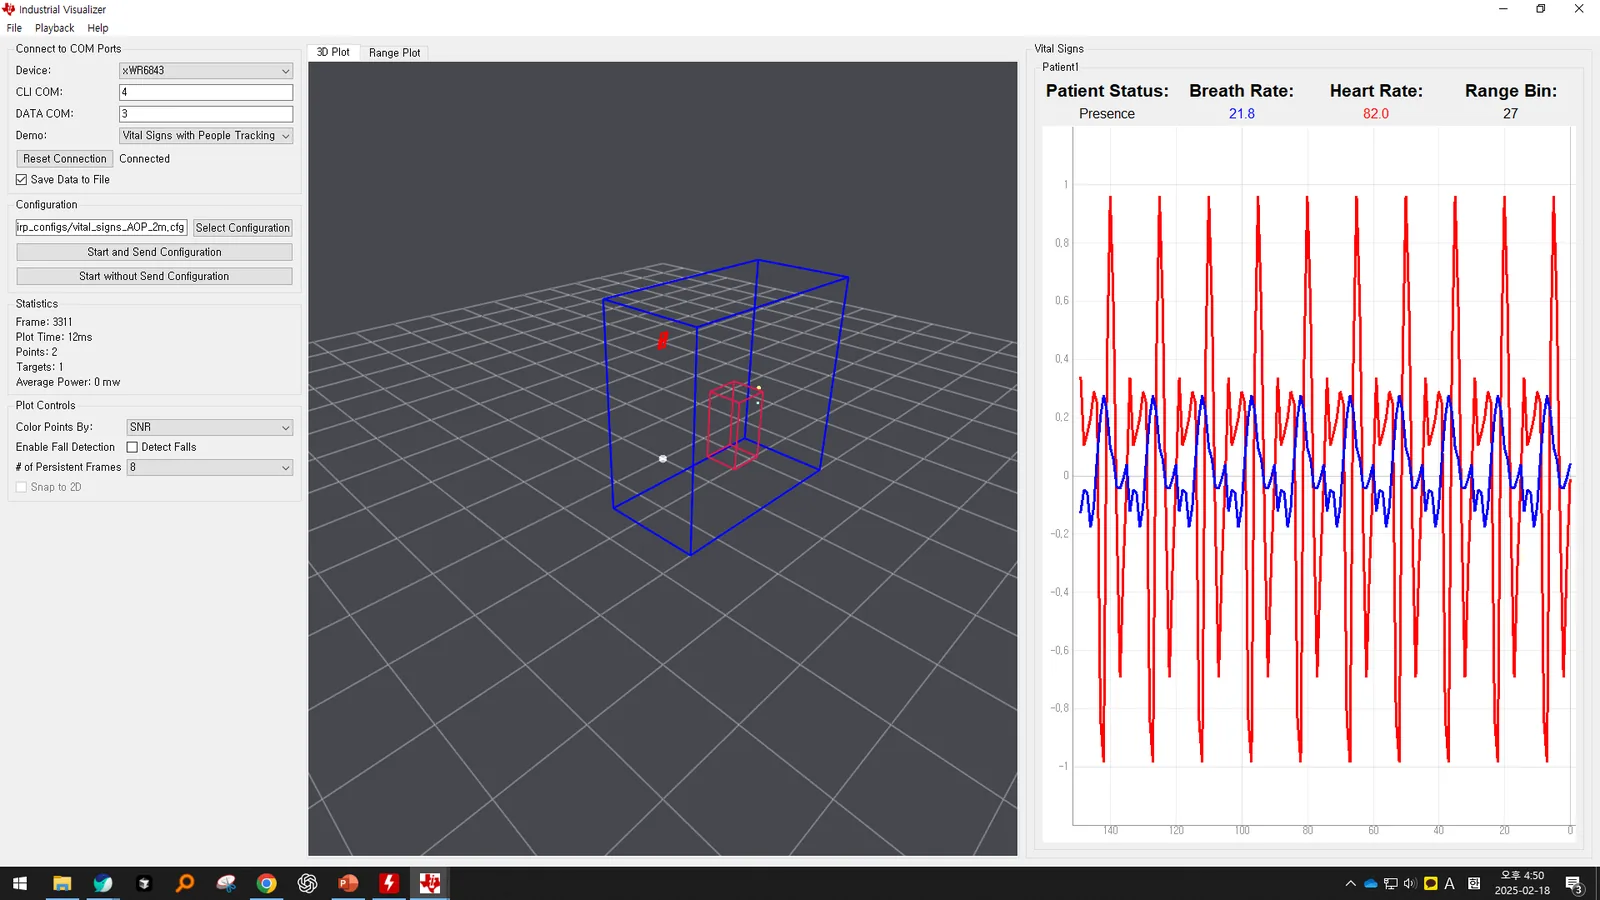Click the Reset Connection button
The height and width of the screenshot is (900, 1600).
coord(65,159)
